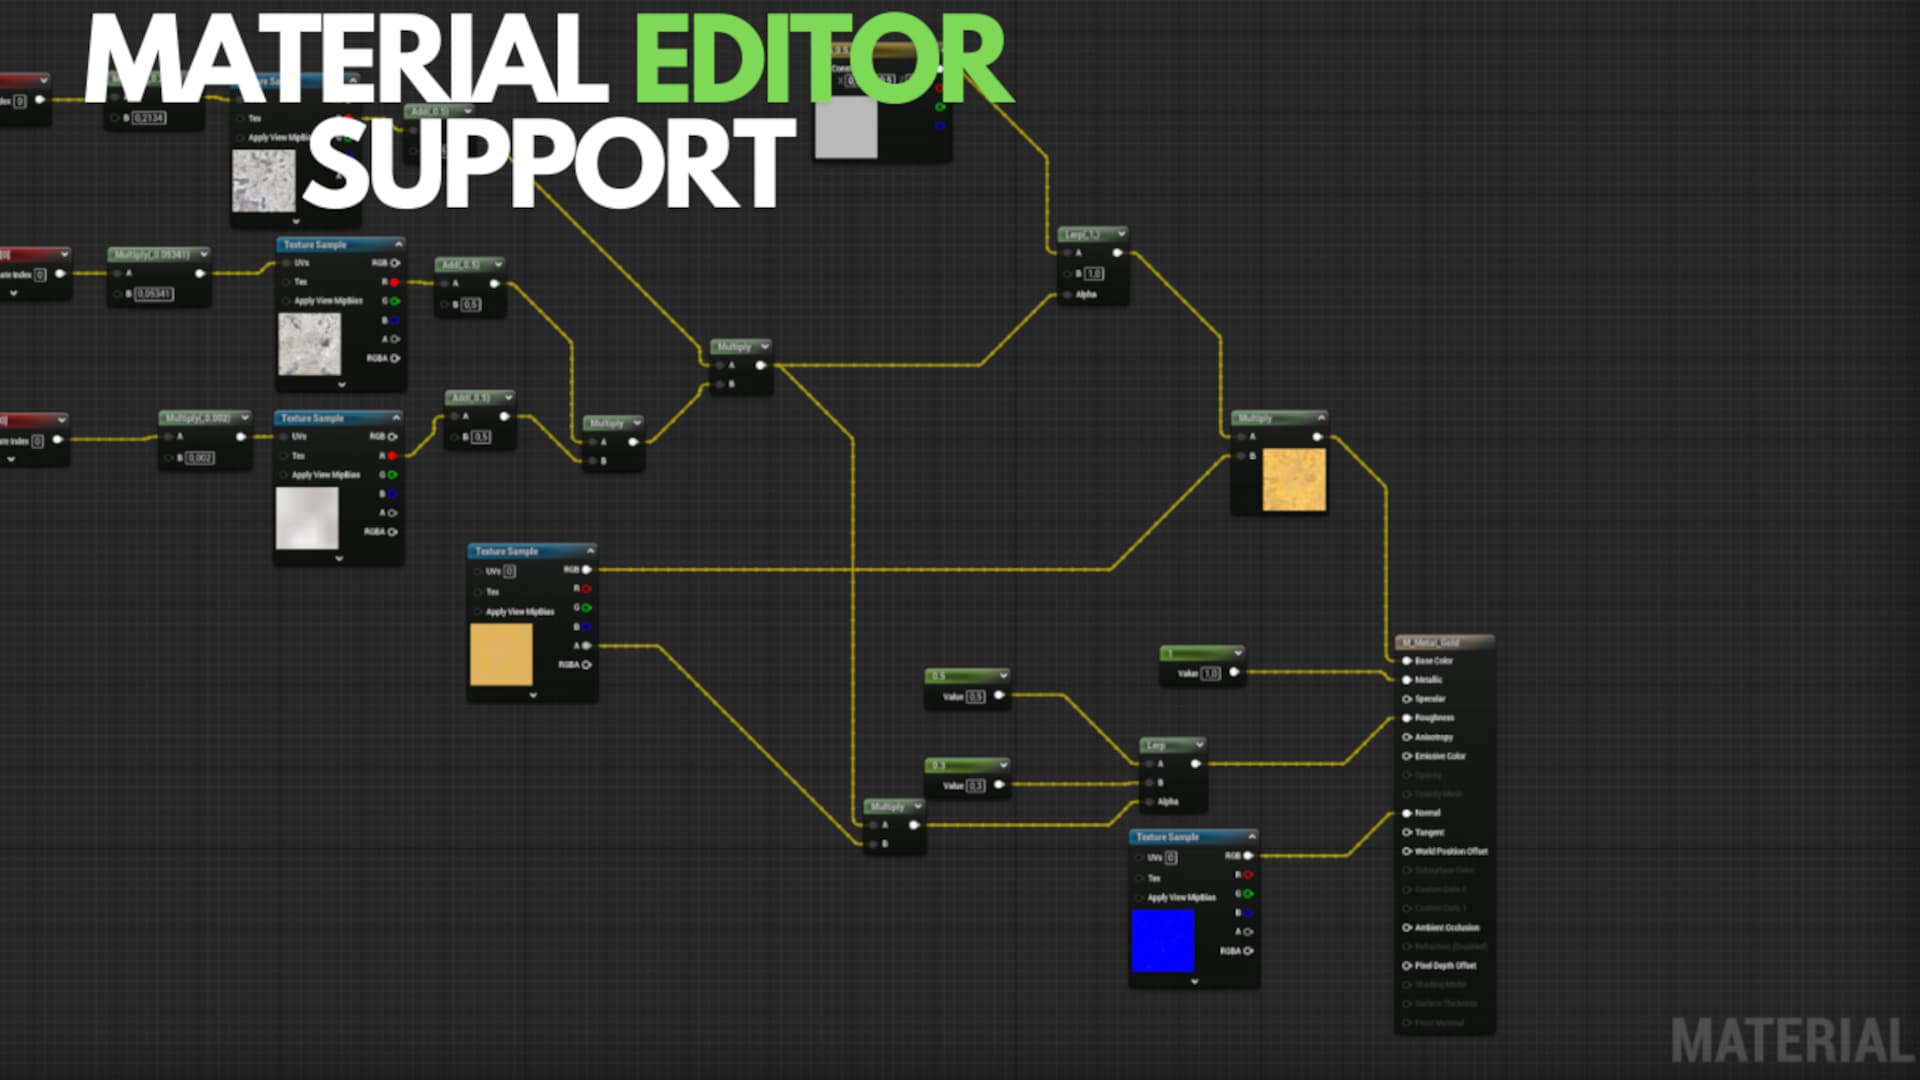
Task: Click the Specular input pin on M_Metal_Gold
Action: (x=1407, y=699)
